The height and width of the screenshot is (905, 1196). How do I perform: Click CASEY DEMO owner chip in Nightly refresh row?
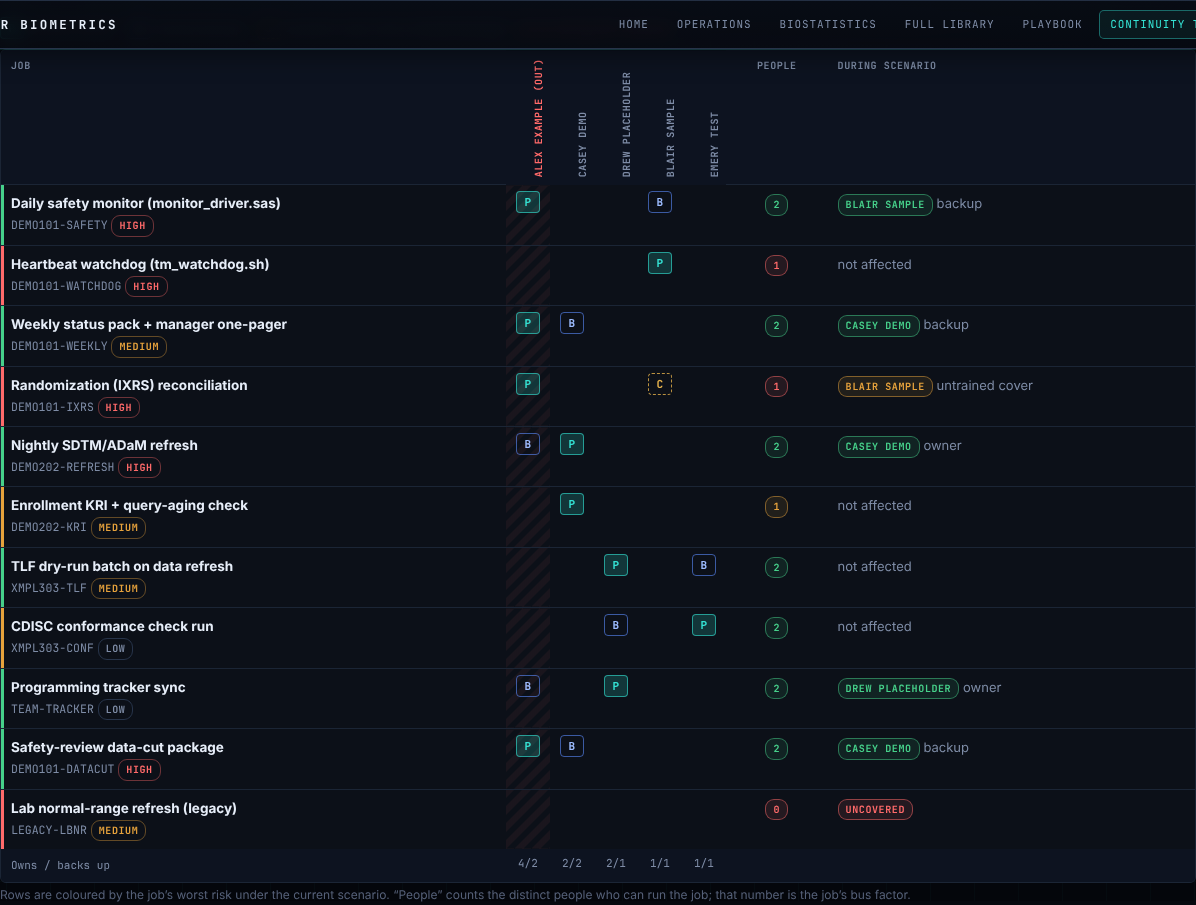click(879, 446)
